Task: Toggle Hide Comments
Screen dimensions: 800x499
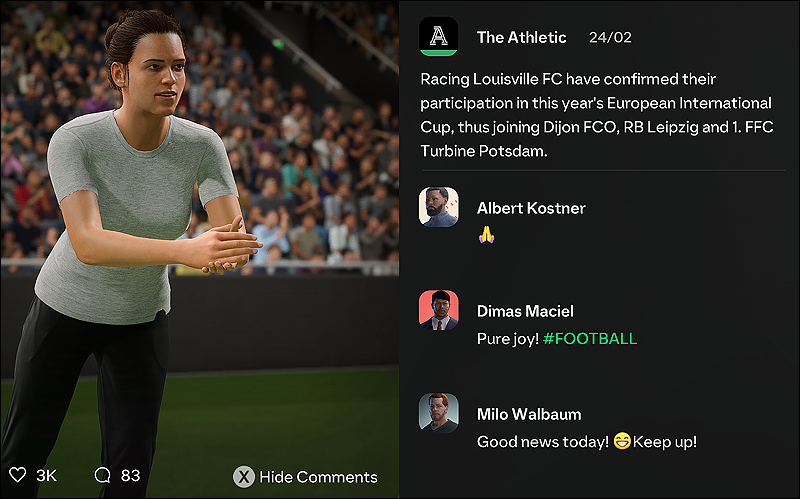Action: [x=305, y=477]
